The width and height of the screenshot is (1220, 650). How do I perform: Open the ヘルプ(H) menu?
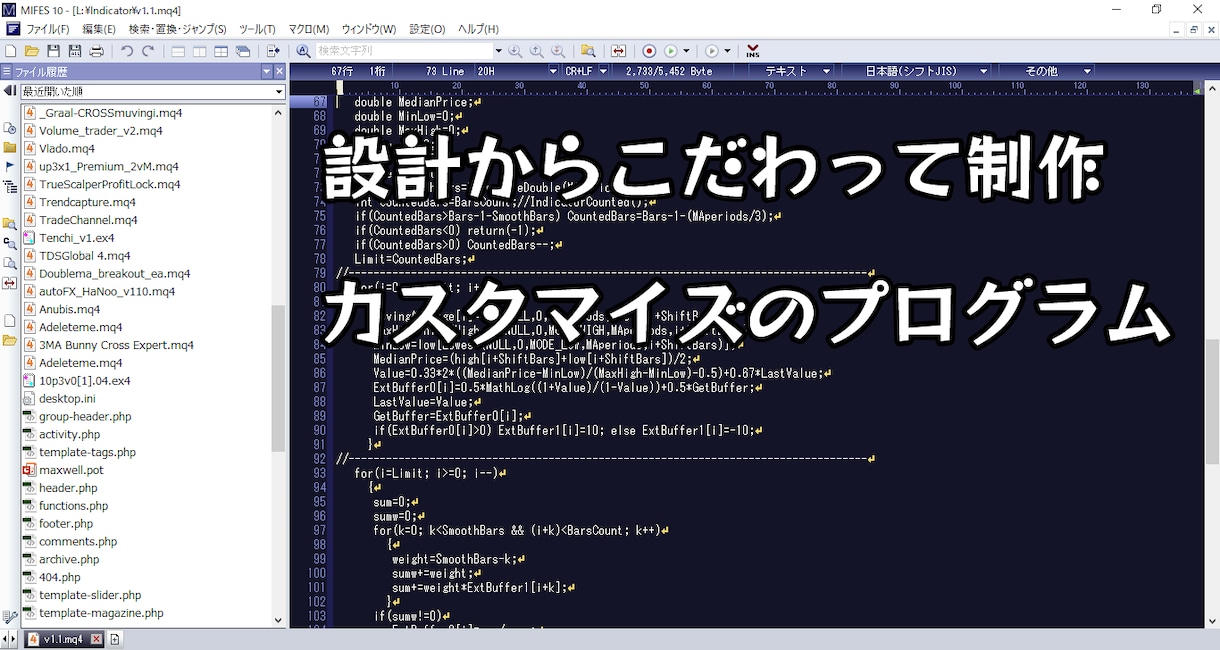point(478,29)
